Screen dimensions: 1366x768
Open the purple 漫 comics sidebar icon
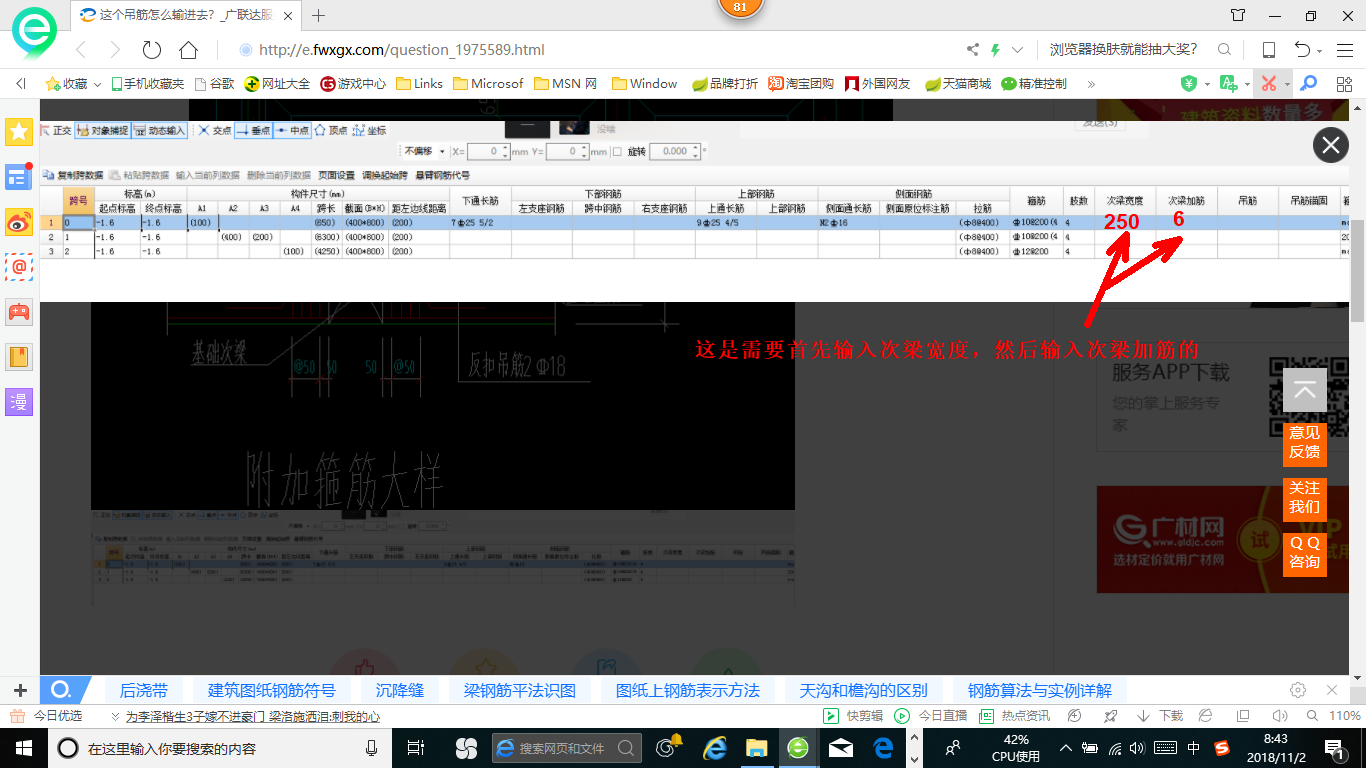(19, 402)
